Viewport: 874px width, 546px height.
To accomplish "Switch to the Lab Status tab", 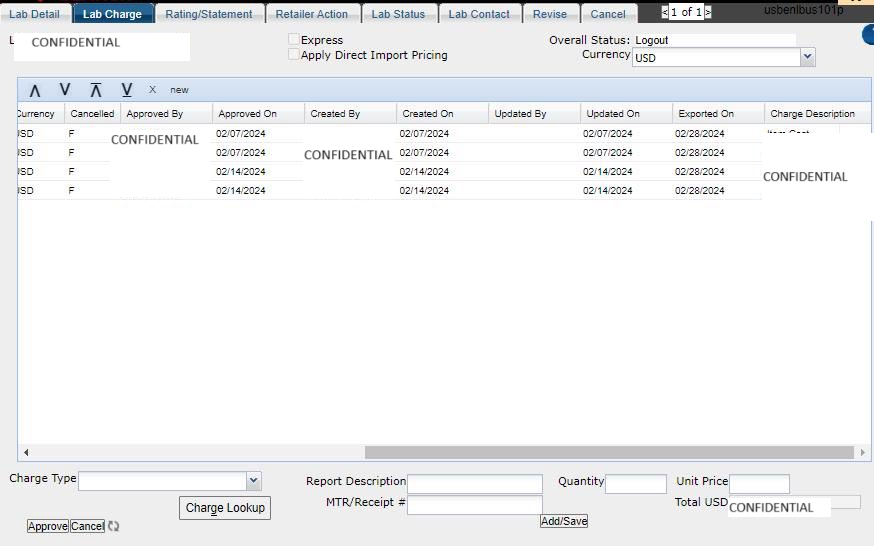I will [x=398, y=14].
